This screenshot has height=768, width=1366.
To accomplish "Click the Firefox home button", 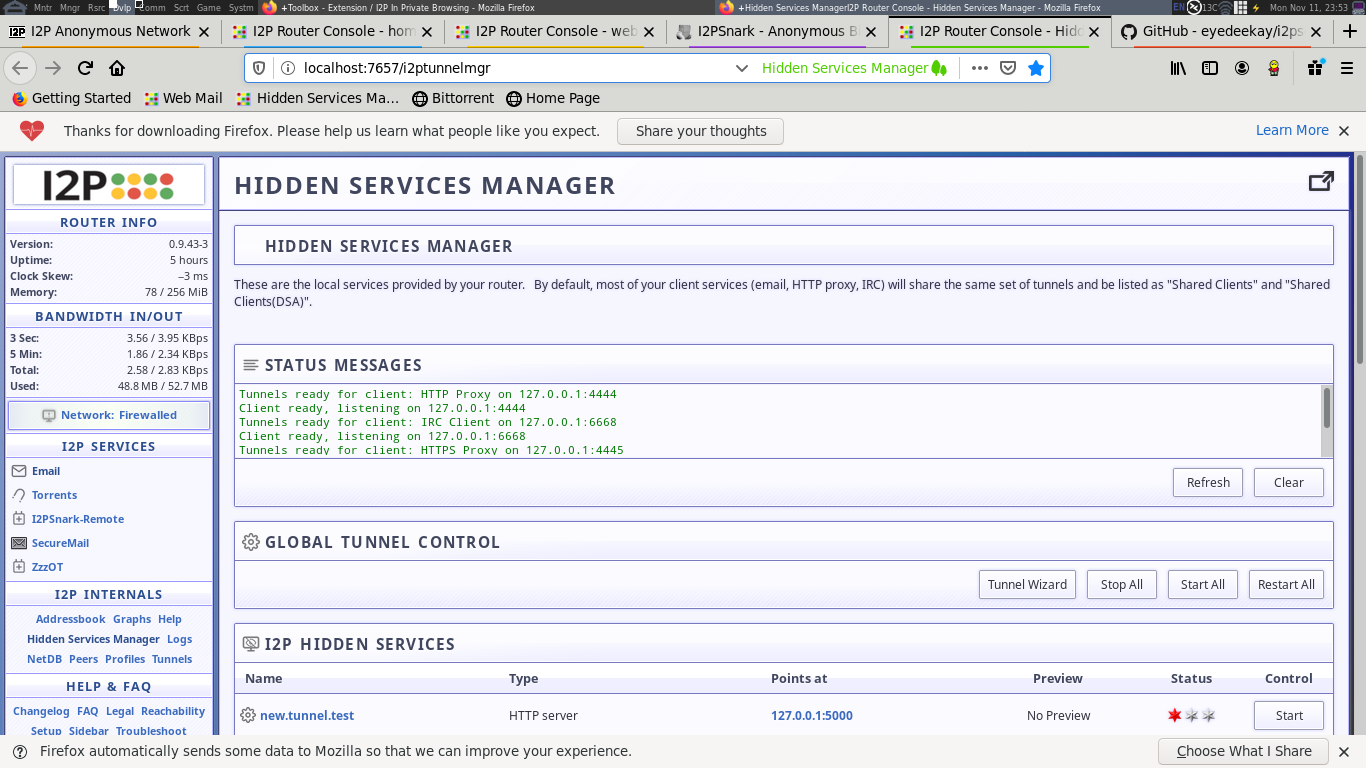I will (x=117, y=68).
